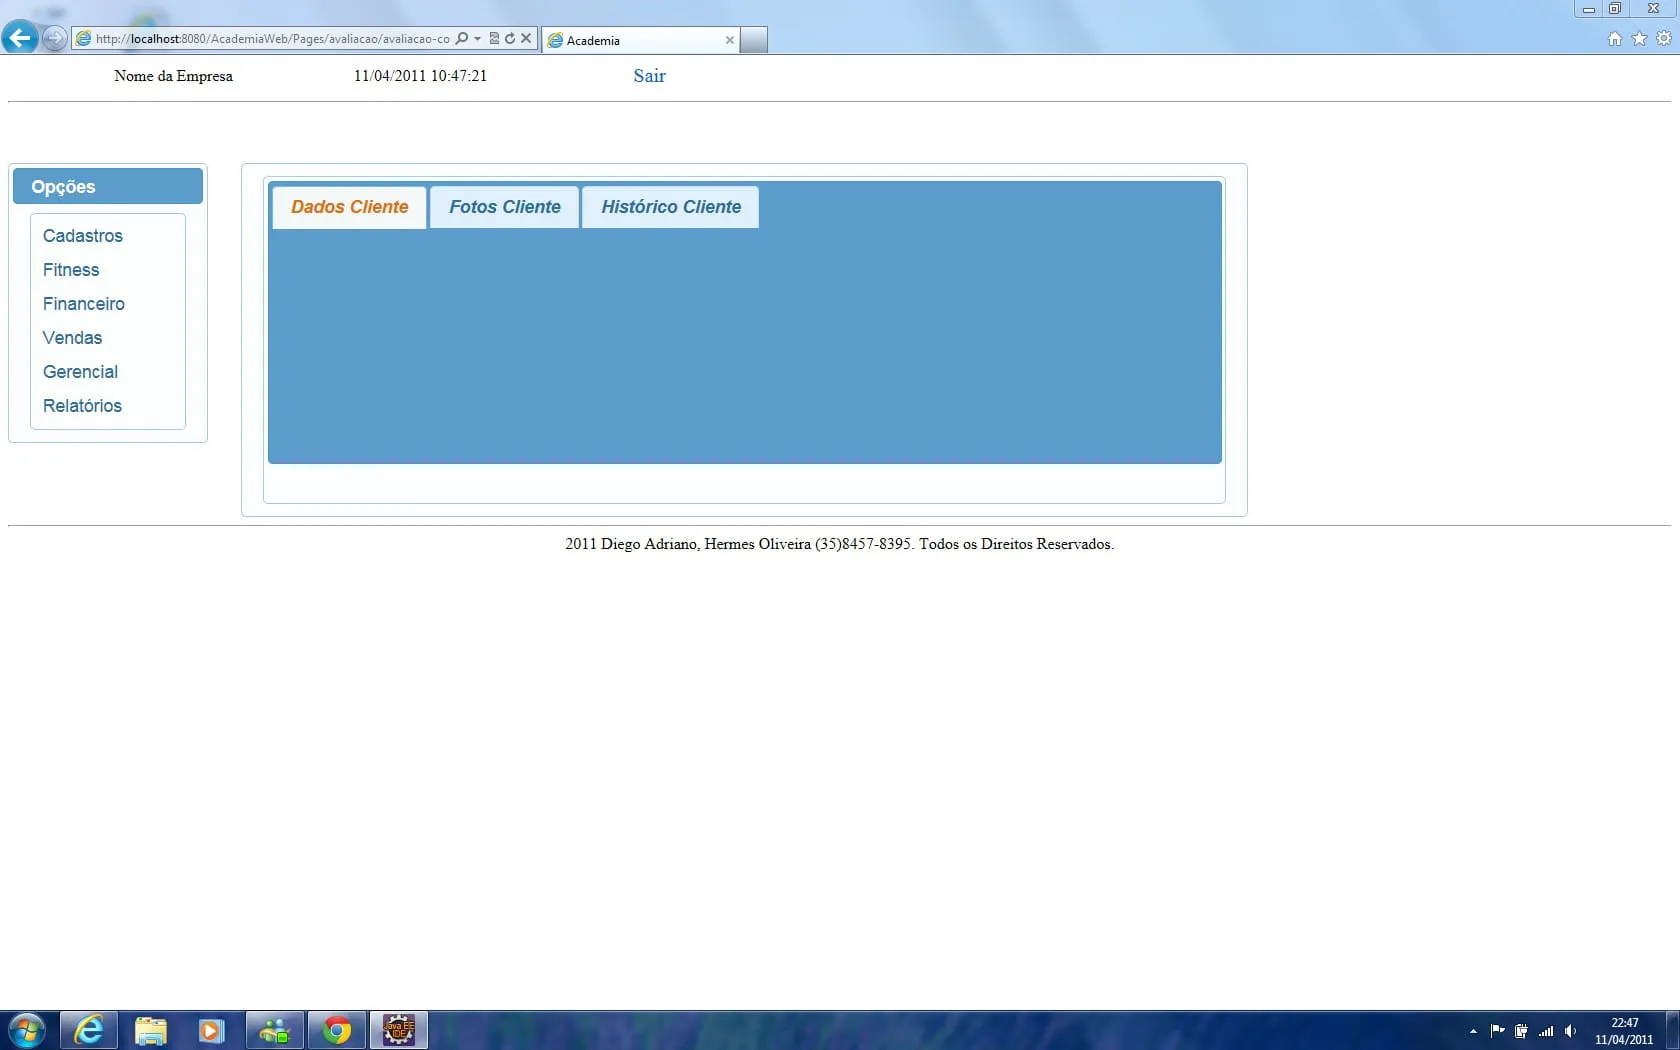Click the search magnifier in the address bar

pos(461,39)
